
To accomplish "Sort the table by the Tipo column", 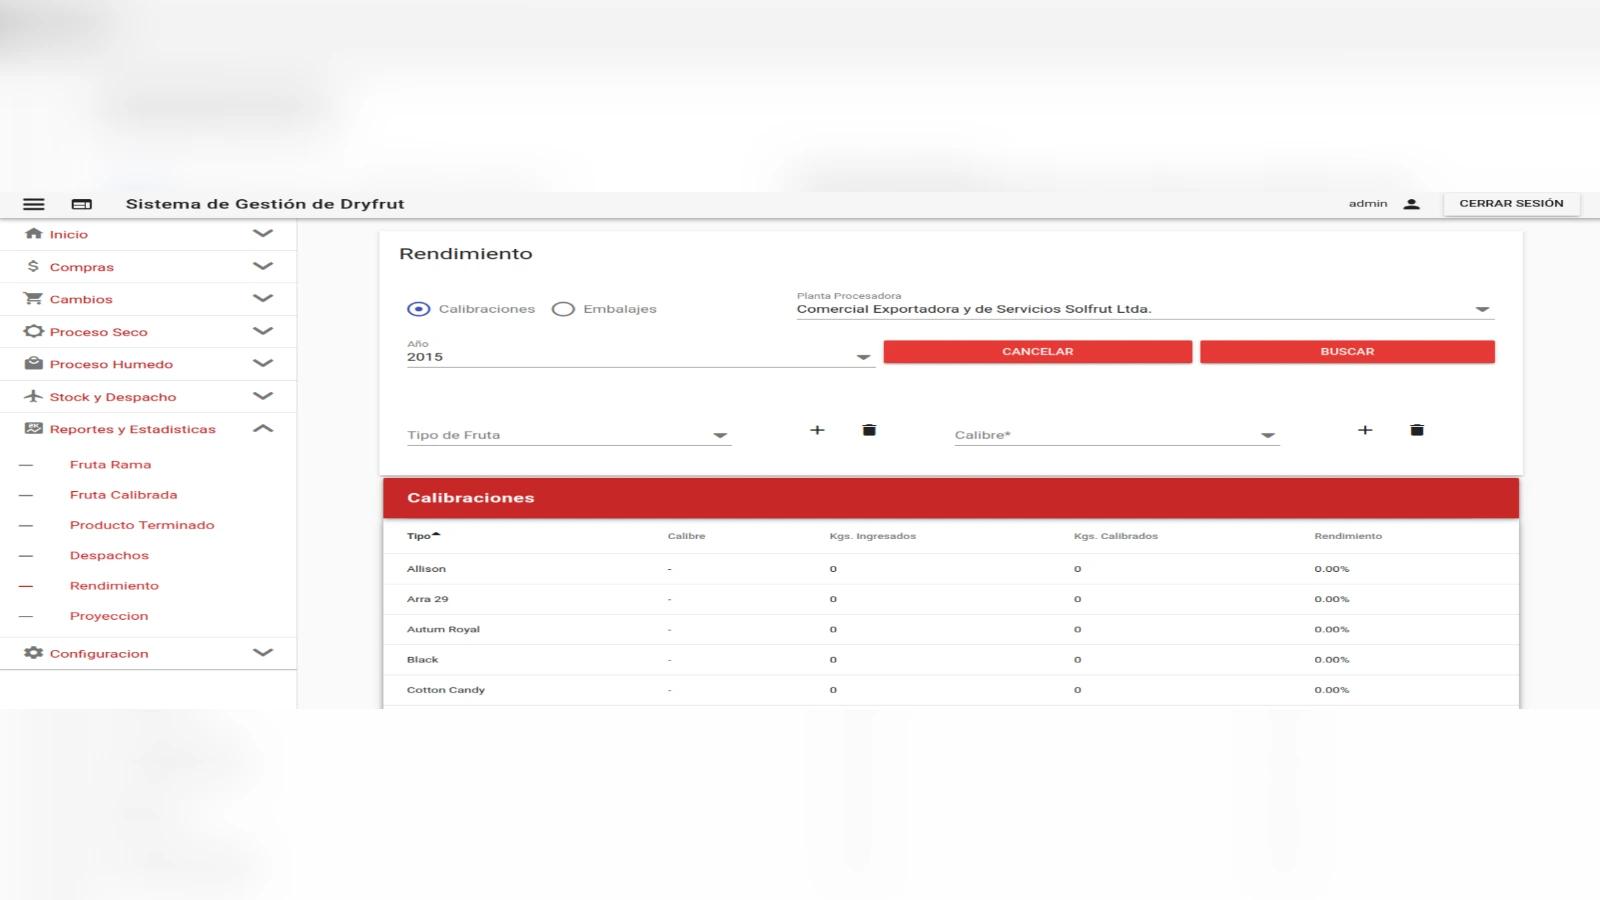I will 421,535.
